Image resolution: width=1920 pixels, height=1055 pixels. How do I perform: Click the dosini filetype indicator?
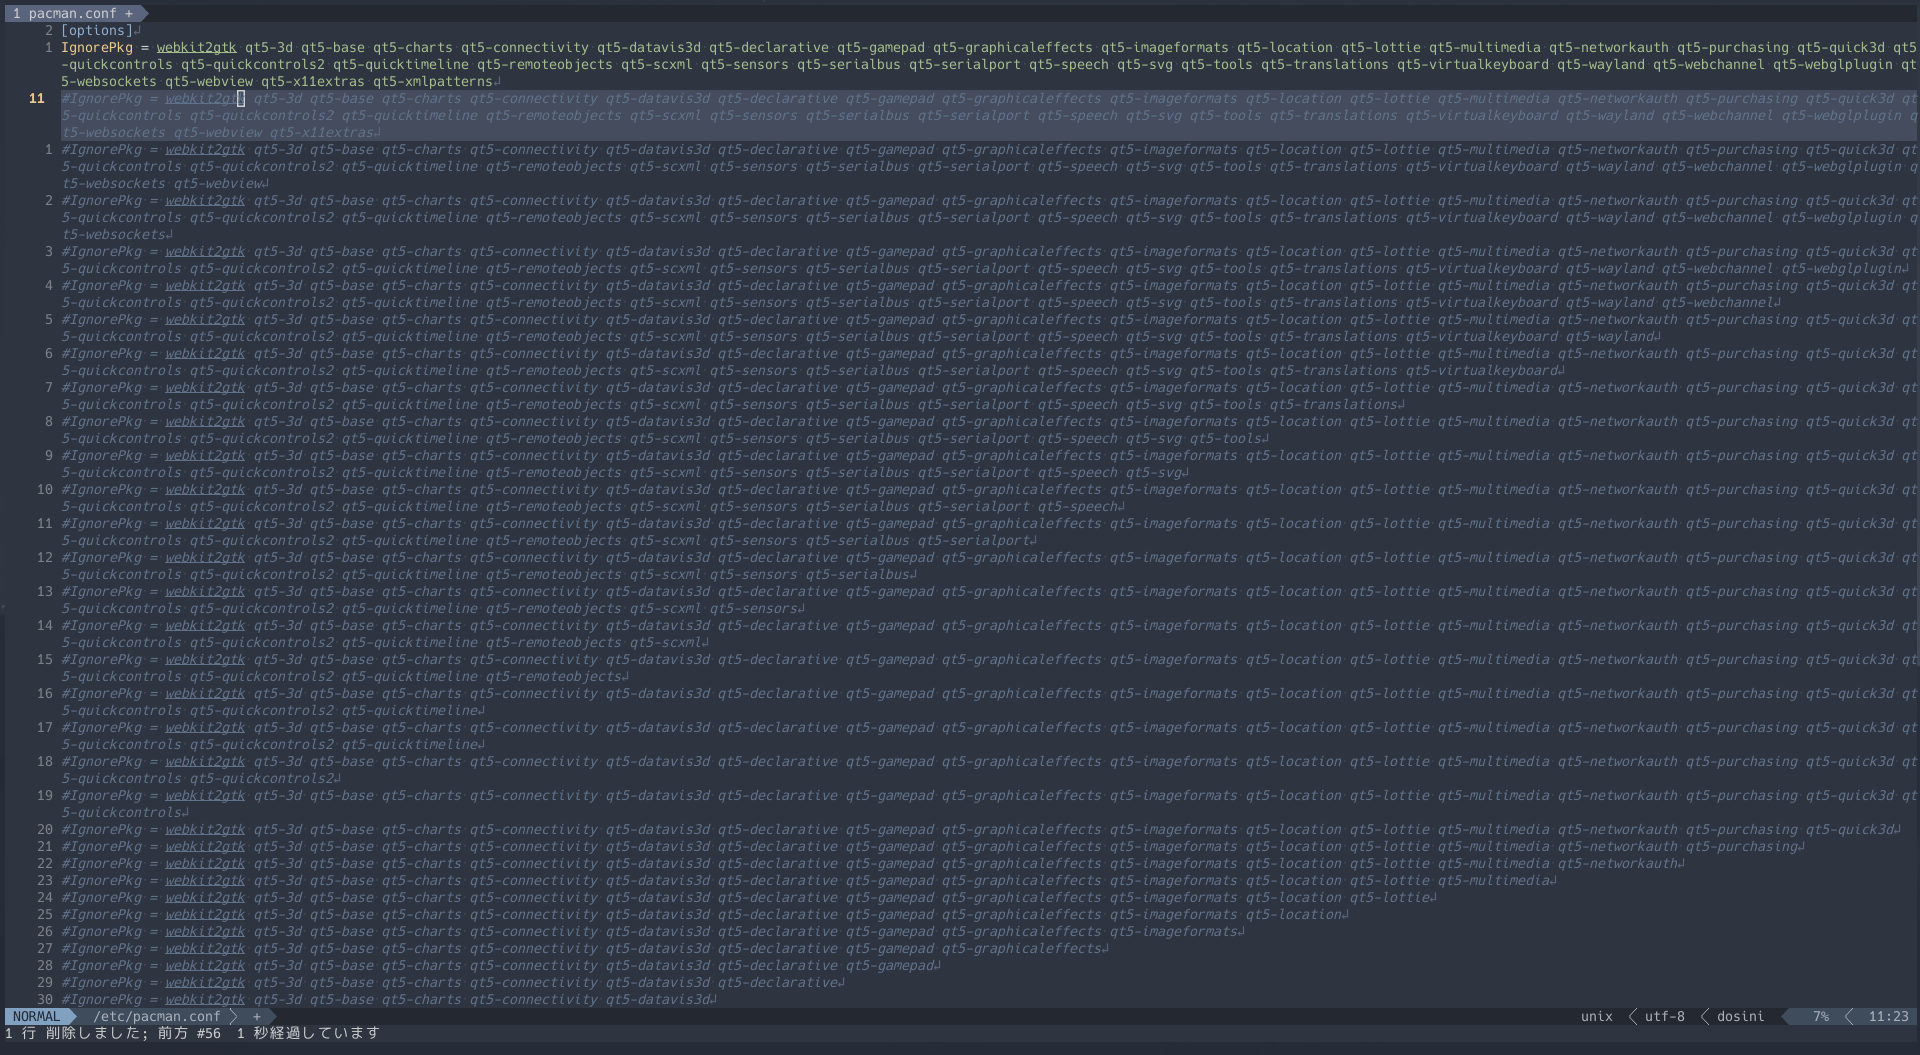pyautogui.click(x=1738, y=1016)
